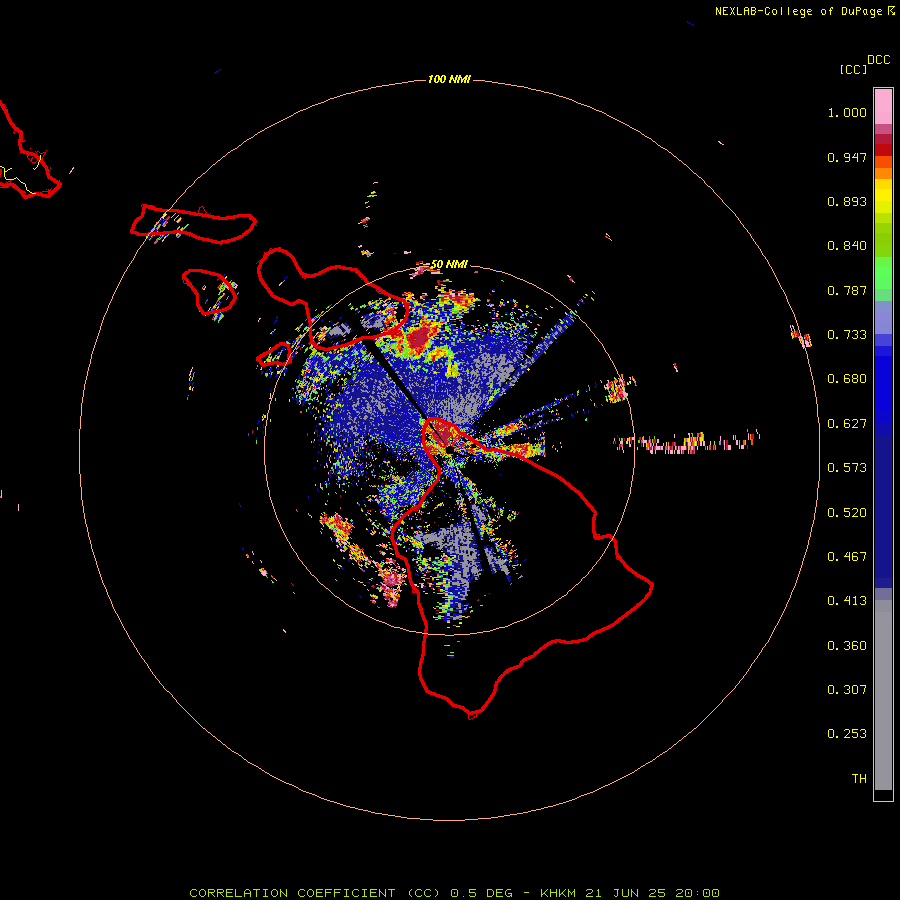Pick the bright green color bar segment
This screenshot has height=900, width=900.
click(x=883, y=273)
